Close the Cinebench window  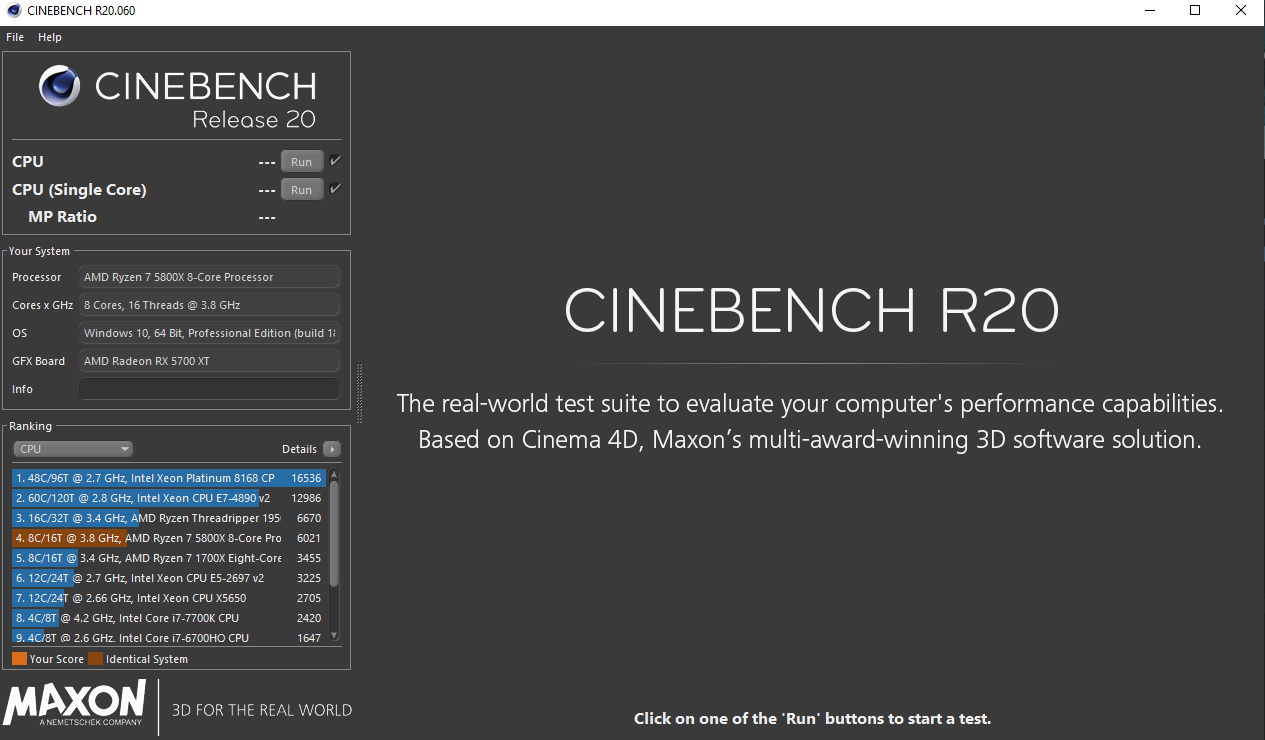pos(1241,11)
